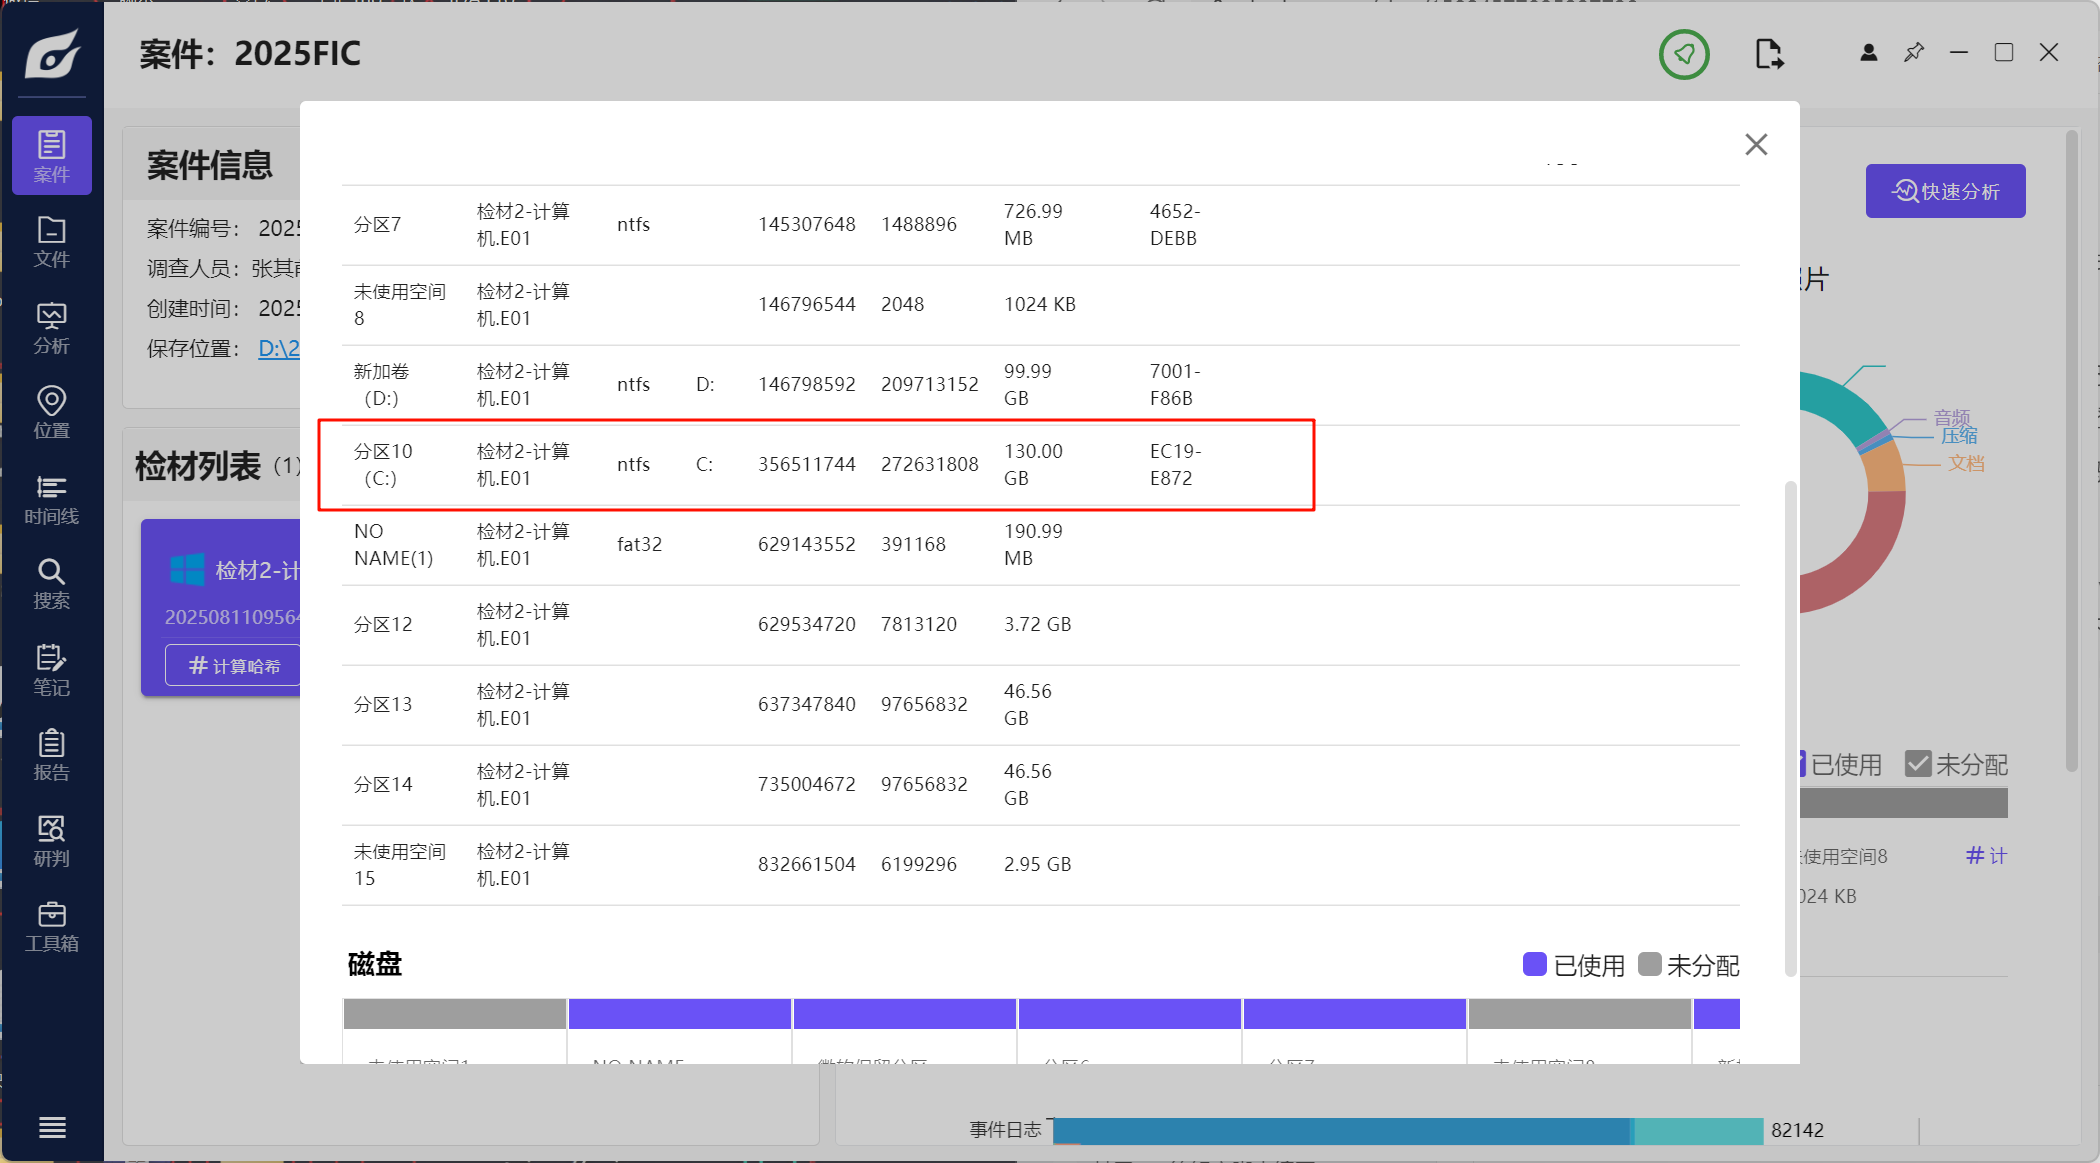Open the 文件 (Files) sidebar icon

pyautogui.click(x=51, y=242)
